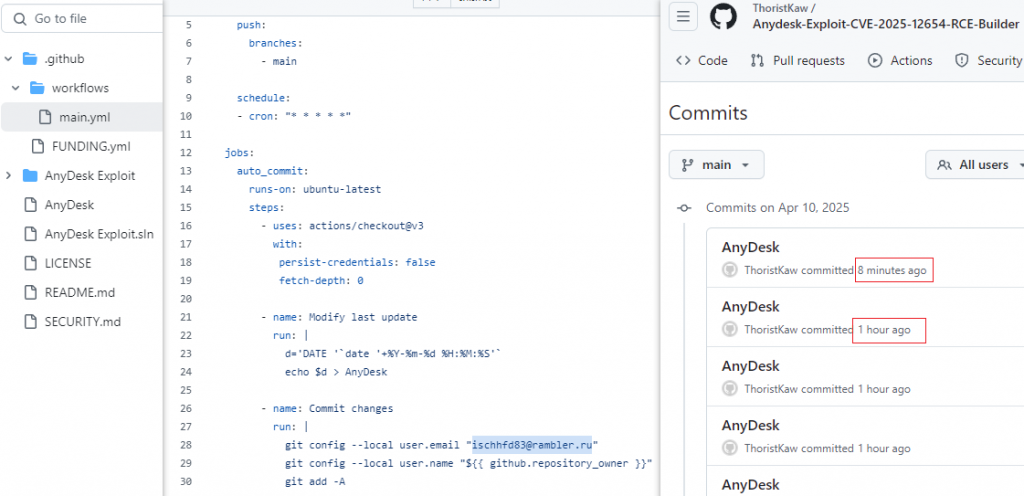Switch to the Actions tab
This screenshot has height=496, width=1024.
click(900, 61)
